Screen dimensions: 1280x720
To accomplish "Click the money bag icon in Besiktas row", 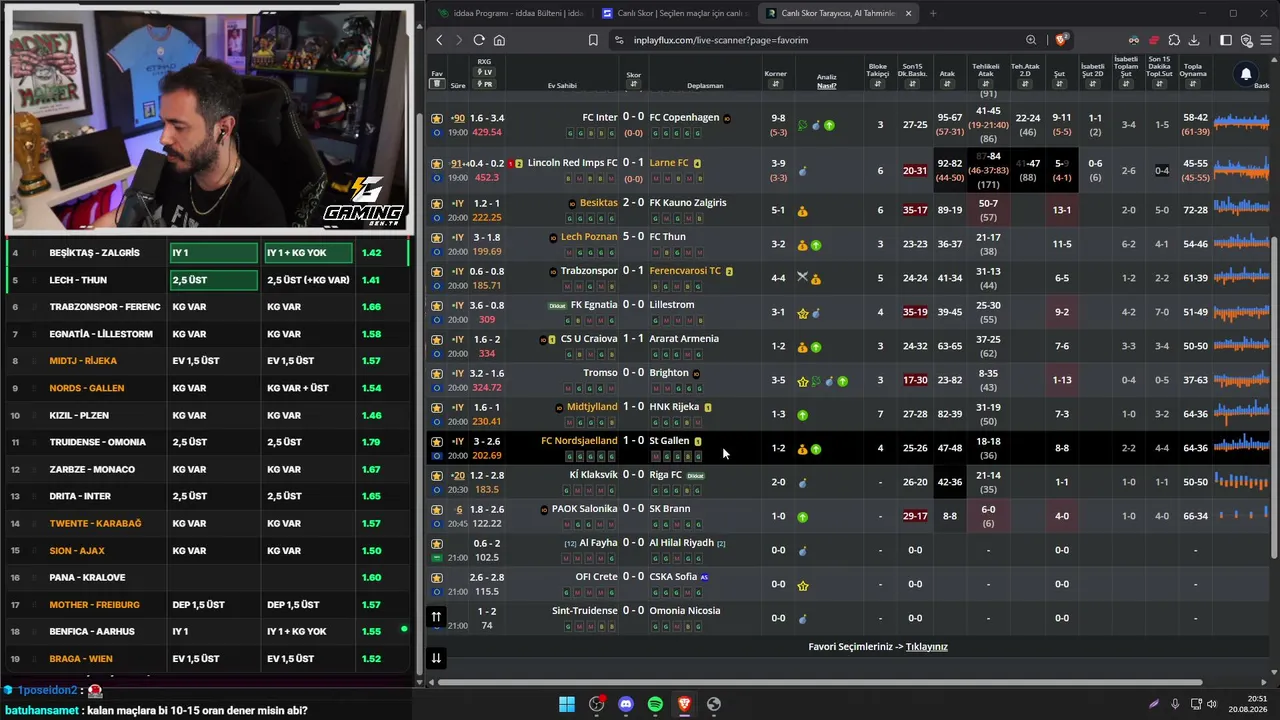I will 802,212.
